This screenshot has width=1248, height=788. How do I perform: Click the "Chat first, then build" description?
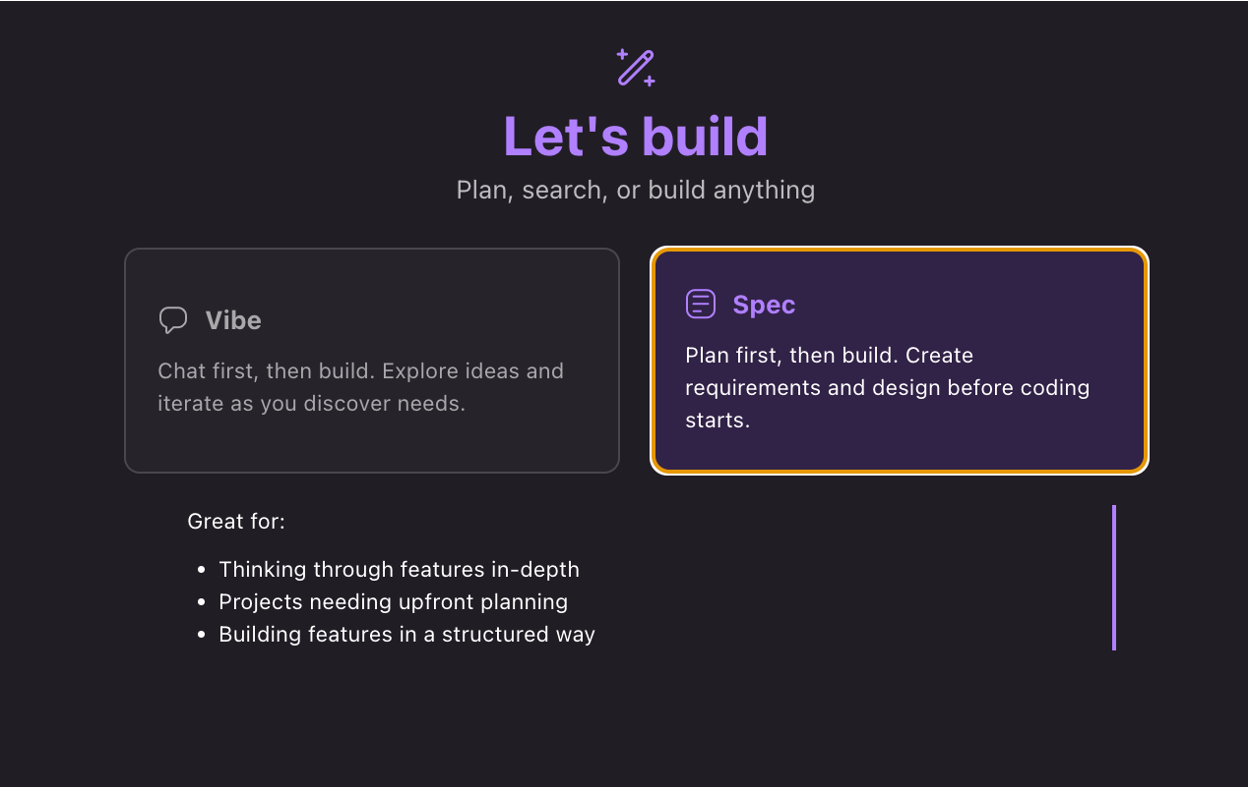pos(361,387)
